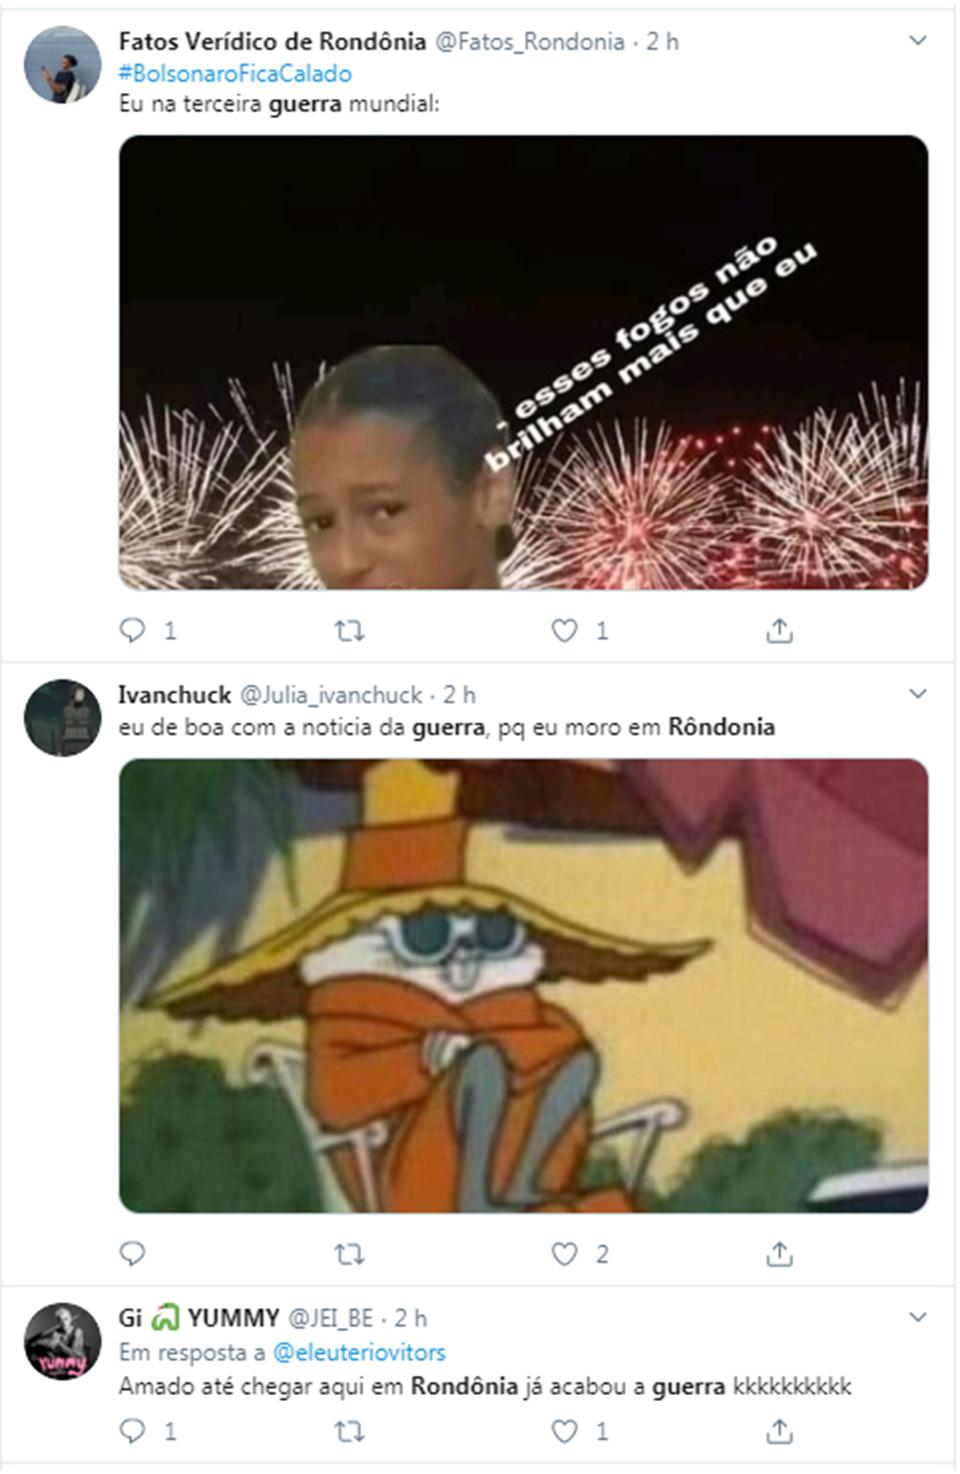The image size is (960, 1474).
Task: Expand the Ivanchuck tweet options chevron
Action: point(917,694)
